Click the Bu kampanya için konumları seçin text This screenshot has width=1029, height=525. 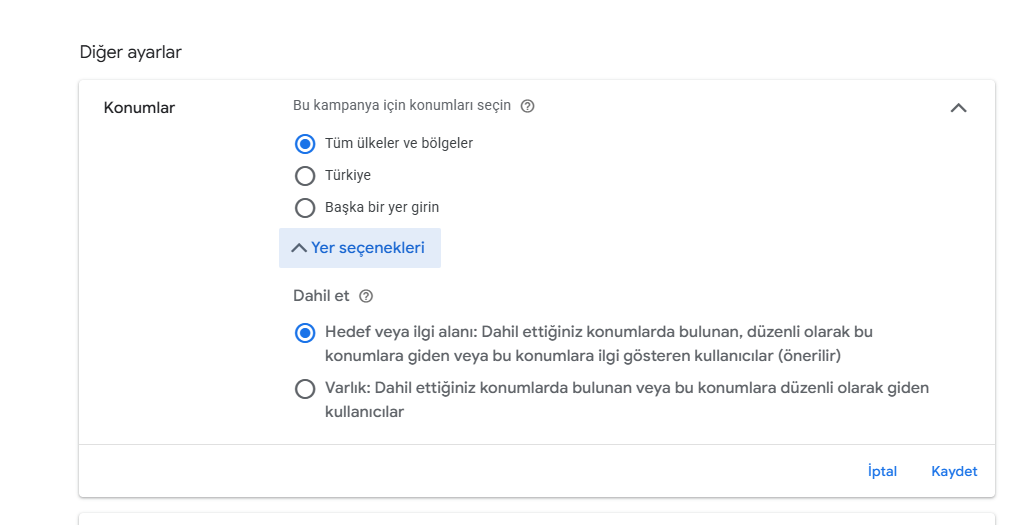coord(402,106)
